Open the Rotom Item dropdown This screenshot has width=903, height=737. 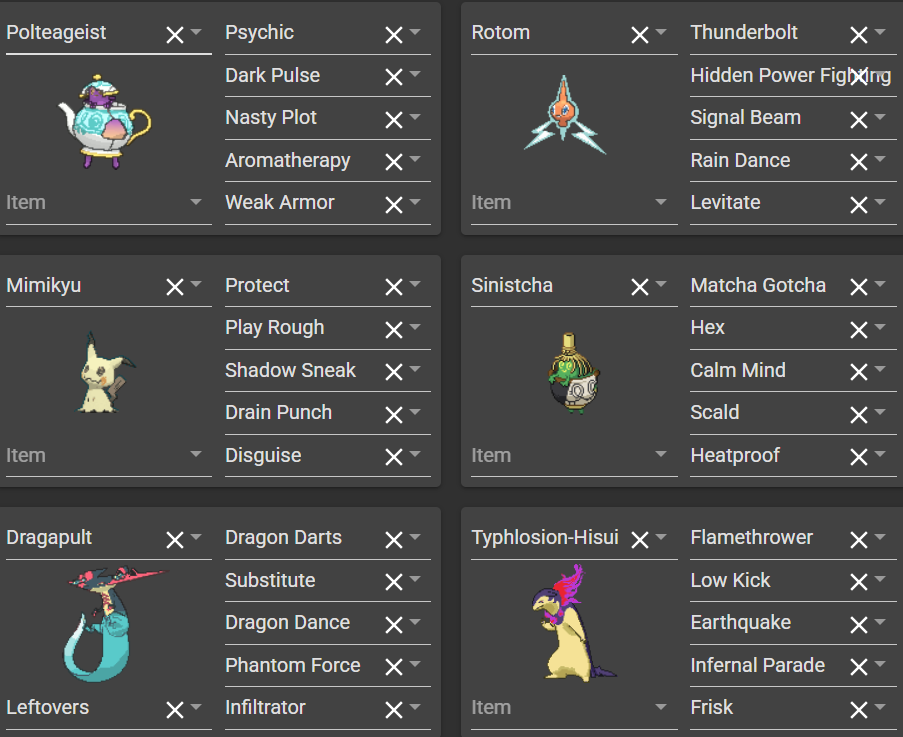[574, 203]
